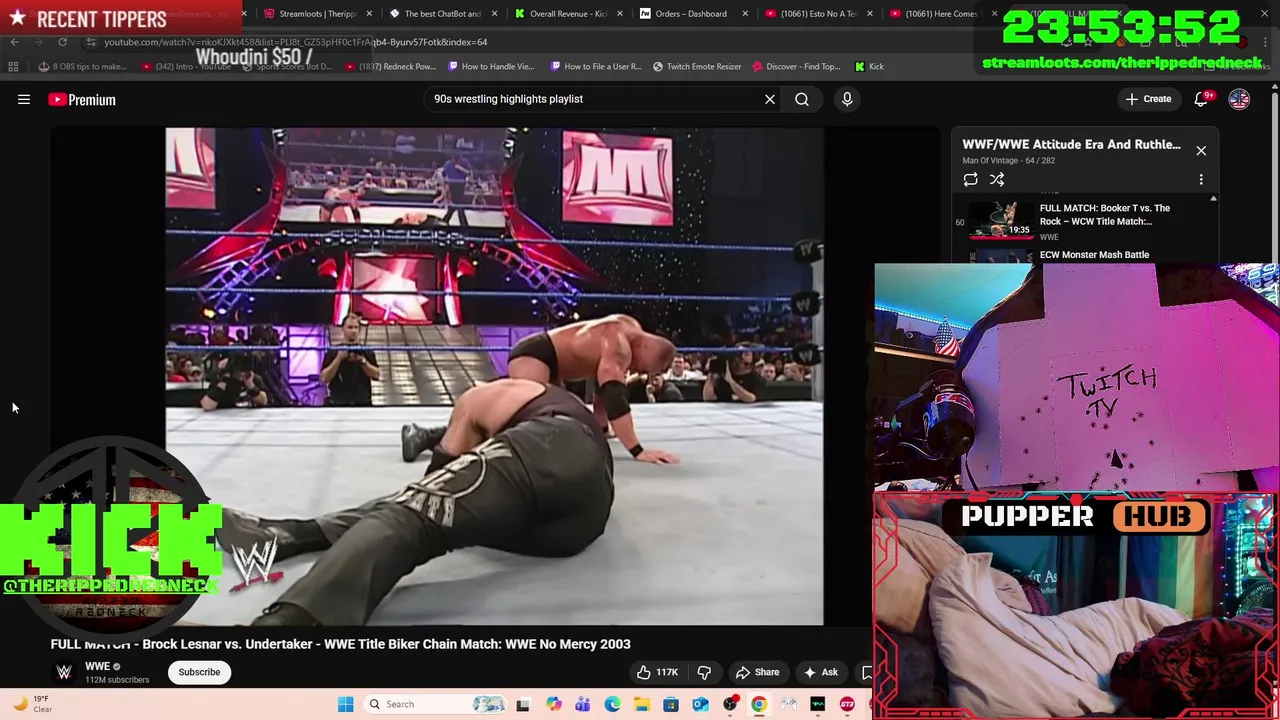The height and width of the screenshot is (720, 1280).
Task: Click the YouTube Premium logo
Action: pyautogui.click(x=82, y=100)
